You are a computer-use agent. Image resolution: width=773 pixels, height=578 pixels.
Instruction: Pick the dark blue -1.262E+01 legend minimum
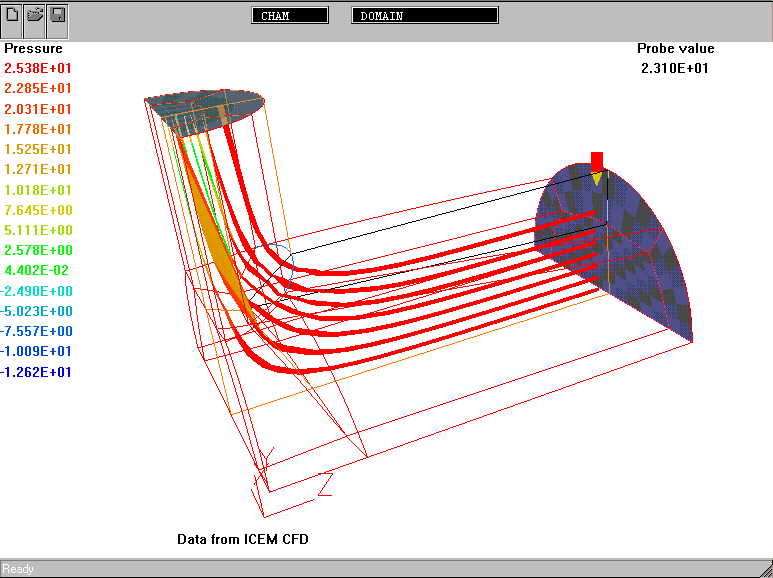pyautogui.click(x=38, y=372)
